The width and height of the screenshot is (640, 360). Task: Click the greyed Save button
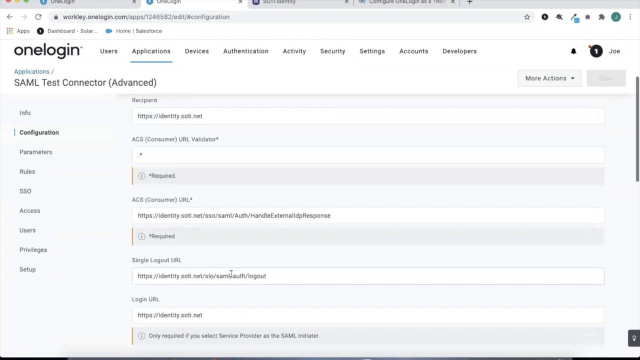pyautogui.click(x=606, y=78)
